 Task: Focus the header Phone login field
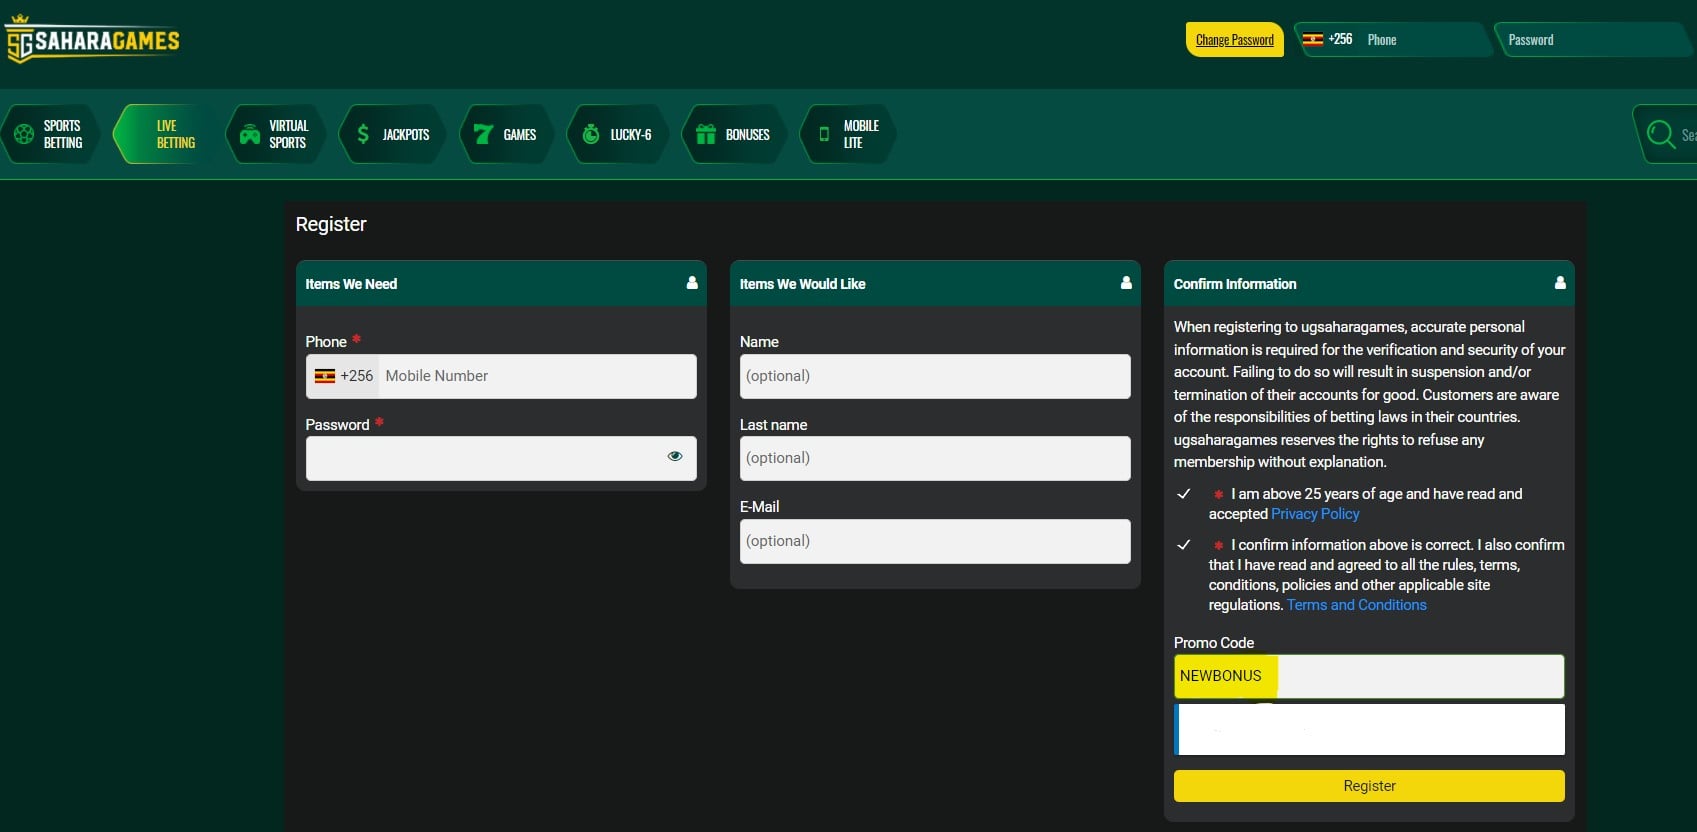click(x=1426, y=40)
